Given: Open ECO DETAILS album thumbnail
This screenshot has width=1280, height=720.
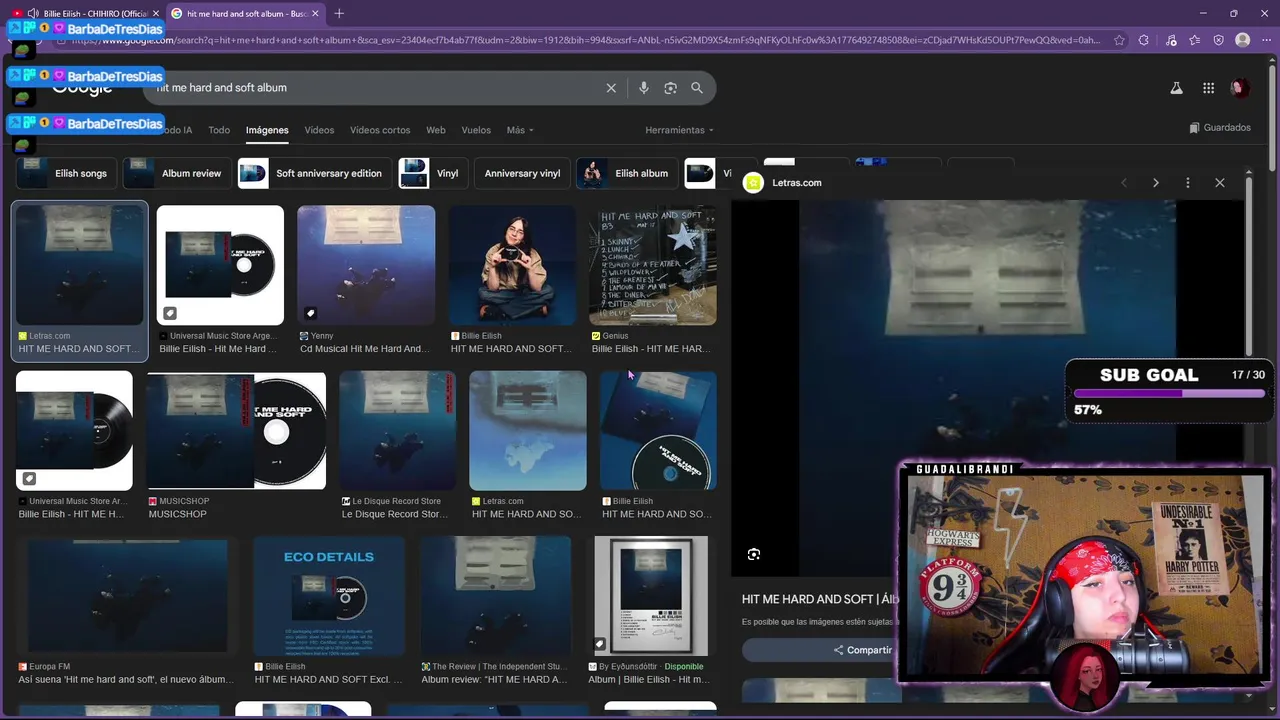Looking at the screenshot, I should point(329,596).
